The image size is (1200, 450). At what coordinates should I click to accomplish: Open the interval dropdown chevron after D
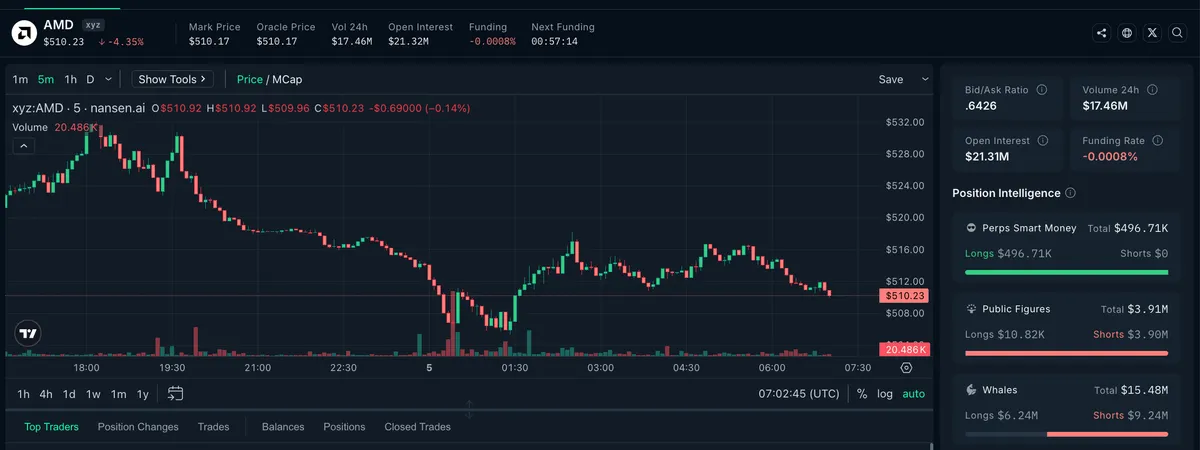click(x=108, y=79)
